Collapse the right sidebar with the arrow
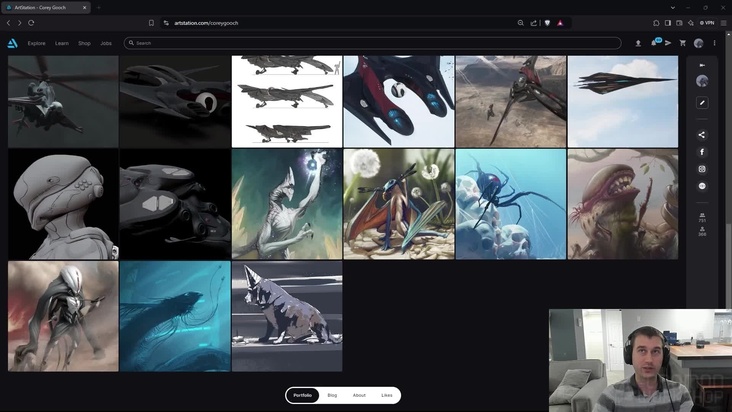The width and height of the screenshot is (732, 412). [702, 65]
